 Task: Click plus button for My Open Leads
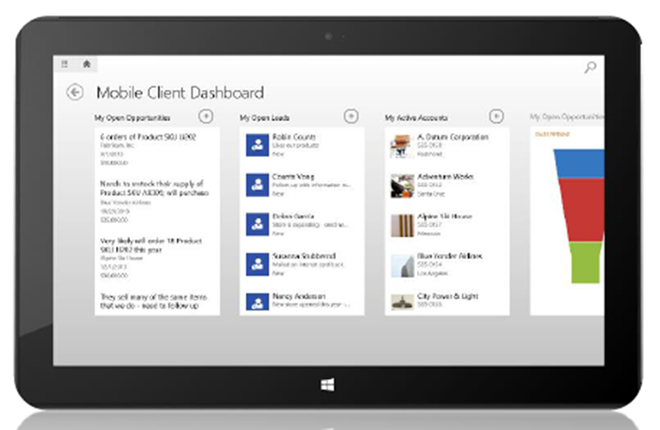coord(351,117)
